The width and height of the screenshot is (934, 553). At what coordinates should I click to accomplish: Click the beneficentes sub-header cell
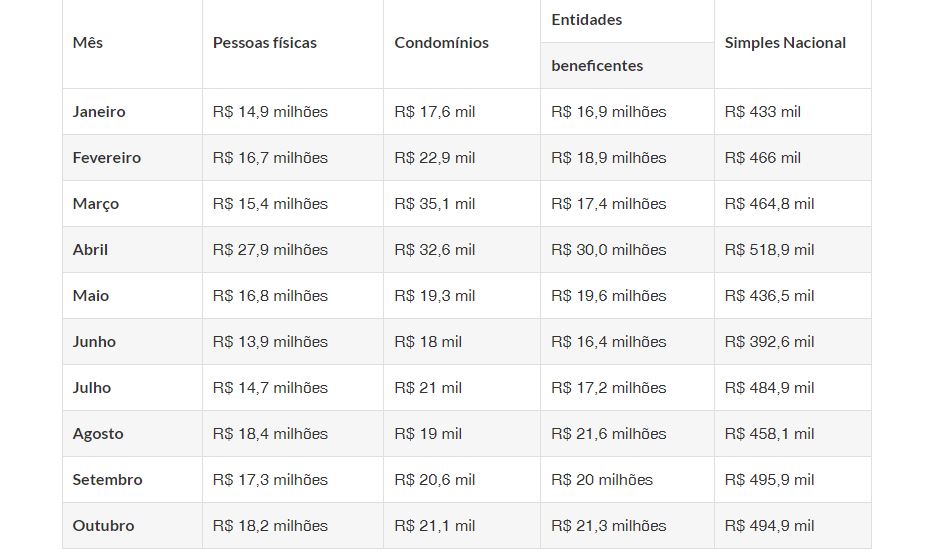597,66
